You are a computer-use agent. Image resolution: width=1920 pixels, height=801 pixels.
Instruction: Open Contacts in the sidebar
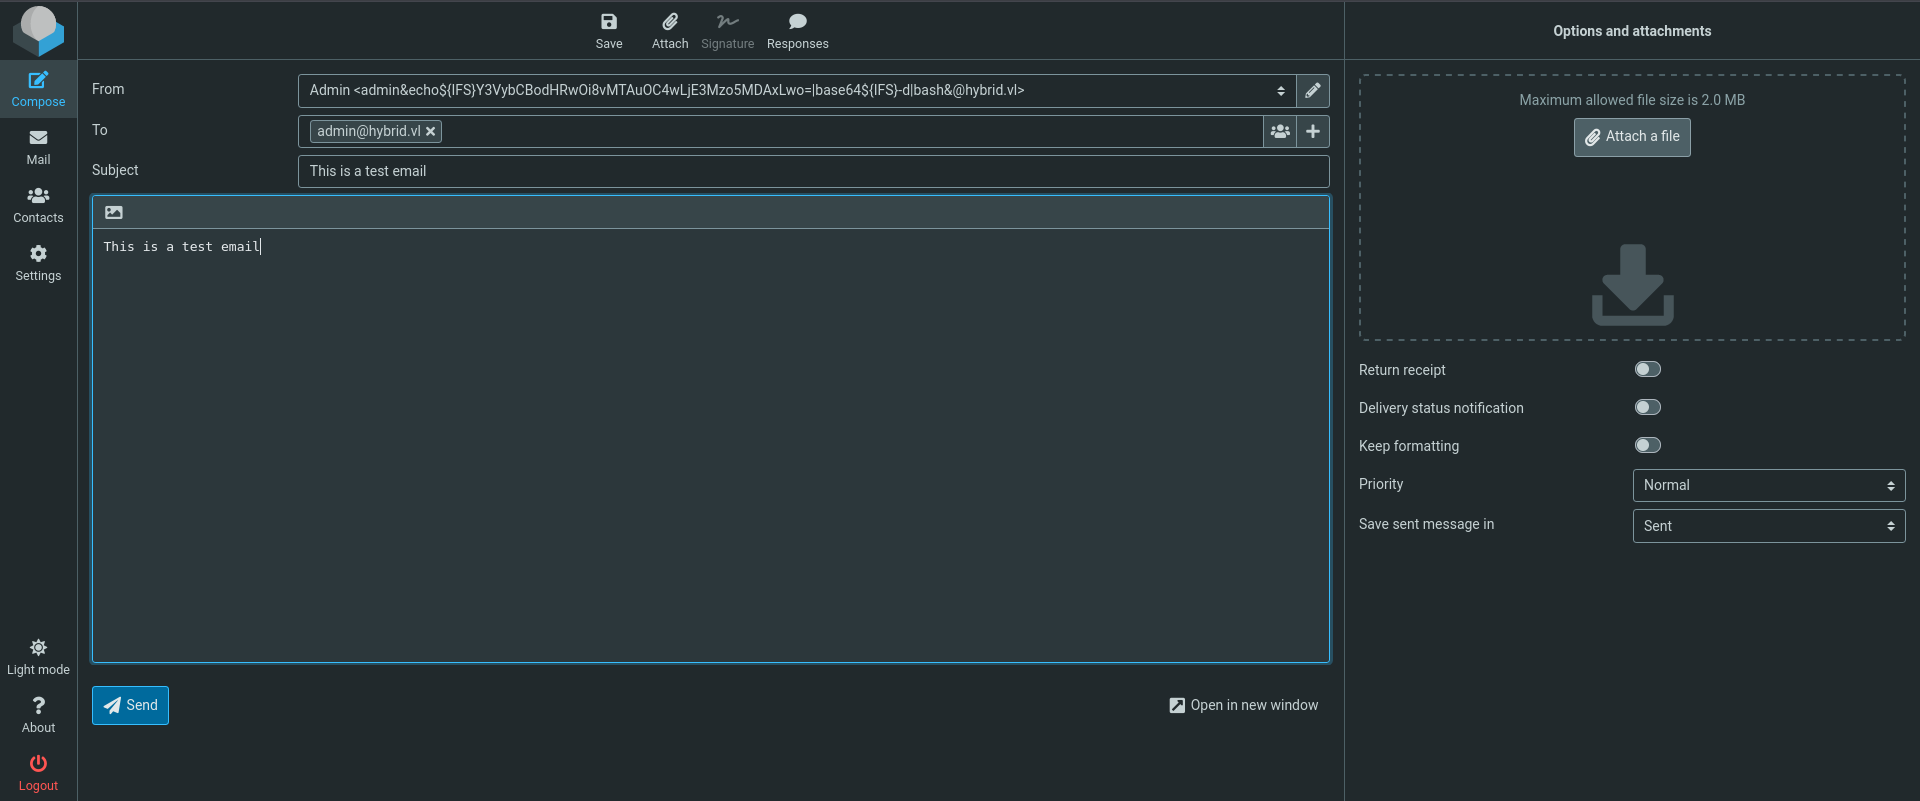[x=38, y=205]
